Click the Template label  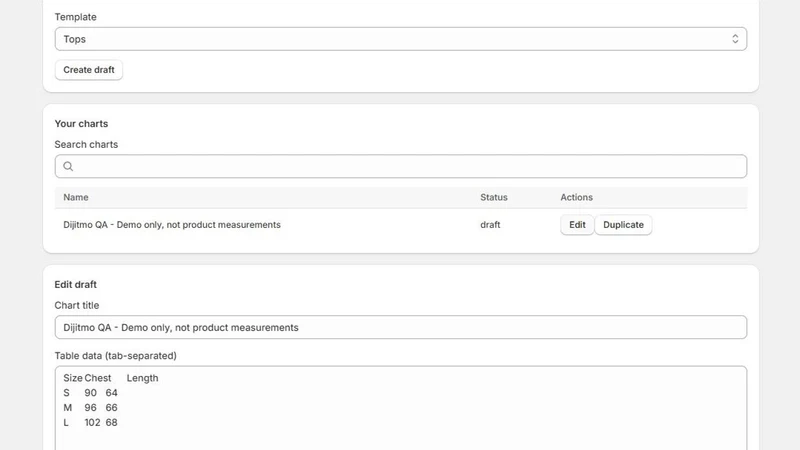[x=76, y=17]
